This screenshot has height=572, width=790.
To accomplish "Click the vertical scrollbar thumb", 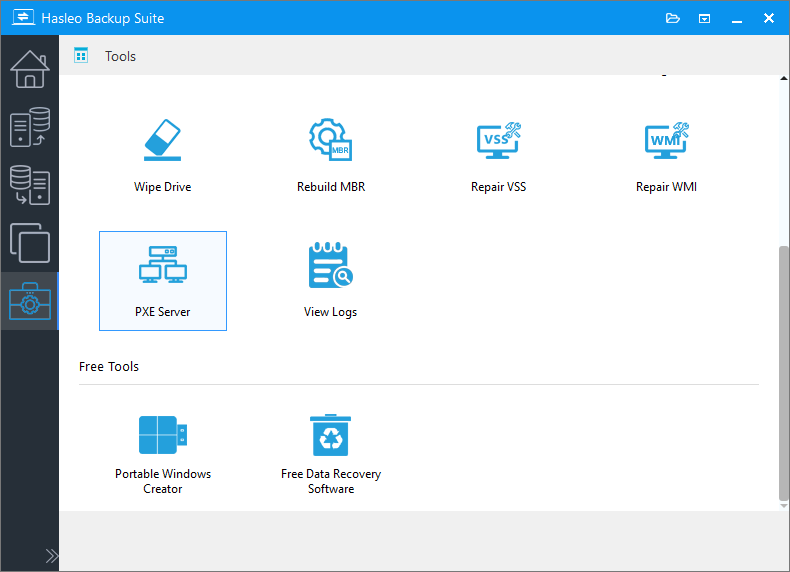I will (x=783, y=373).
